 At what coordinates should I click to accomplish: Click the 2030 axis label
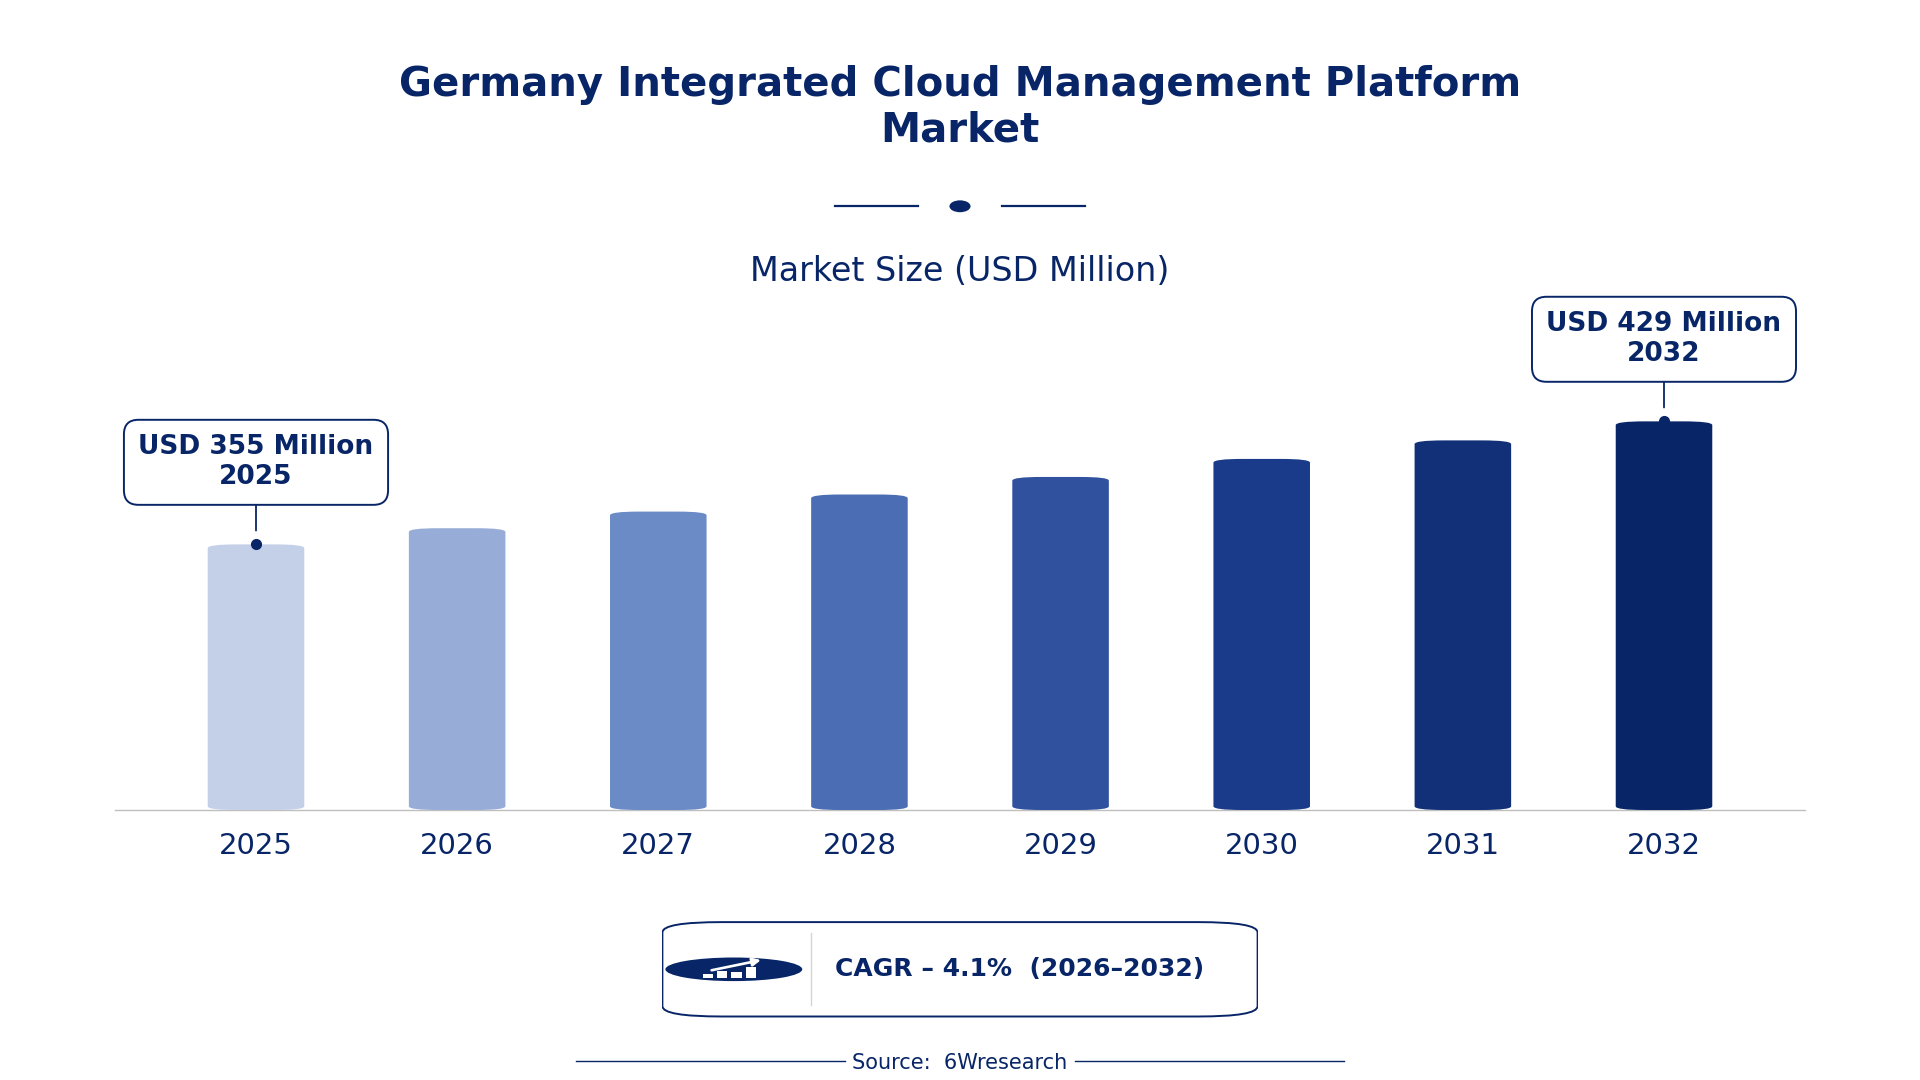click(x=1261, y=845)
